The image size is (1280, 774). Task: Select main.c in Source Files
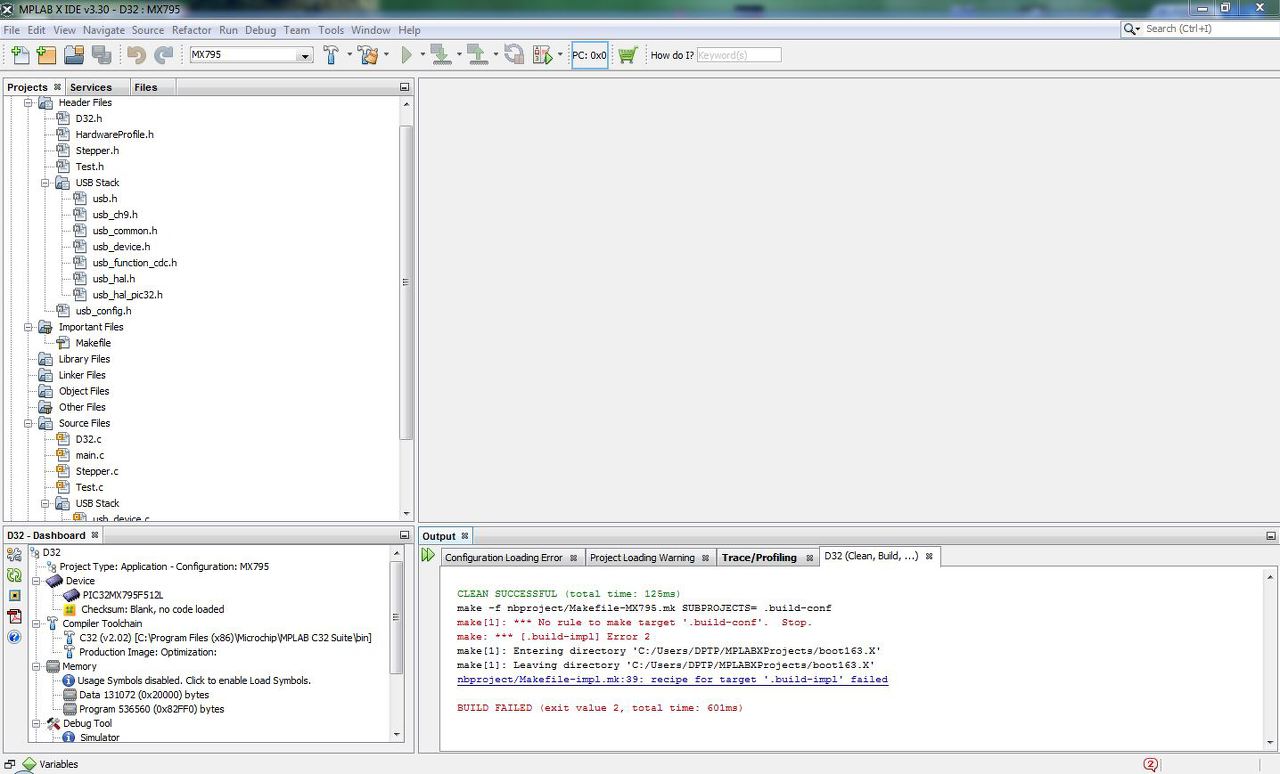pos(90,455)
